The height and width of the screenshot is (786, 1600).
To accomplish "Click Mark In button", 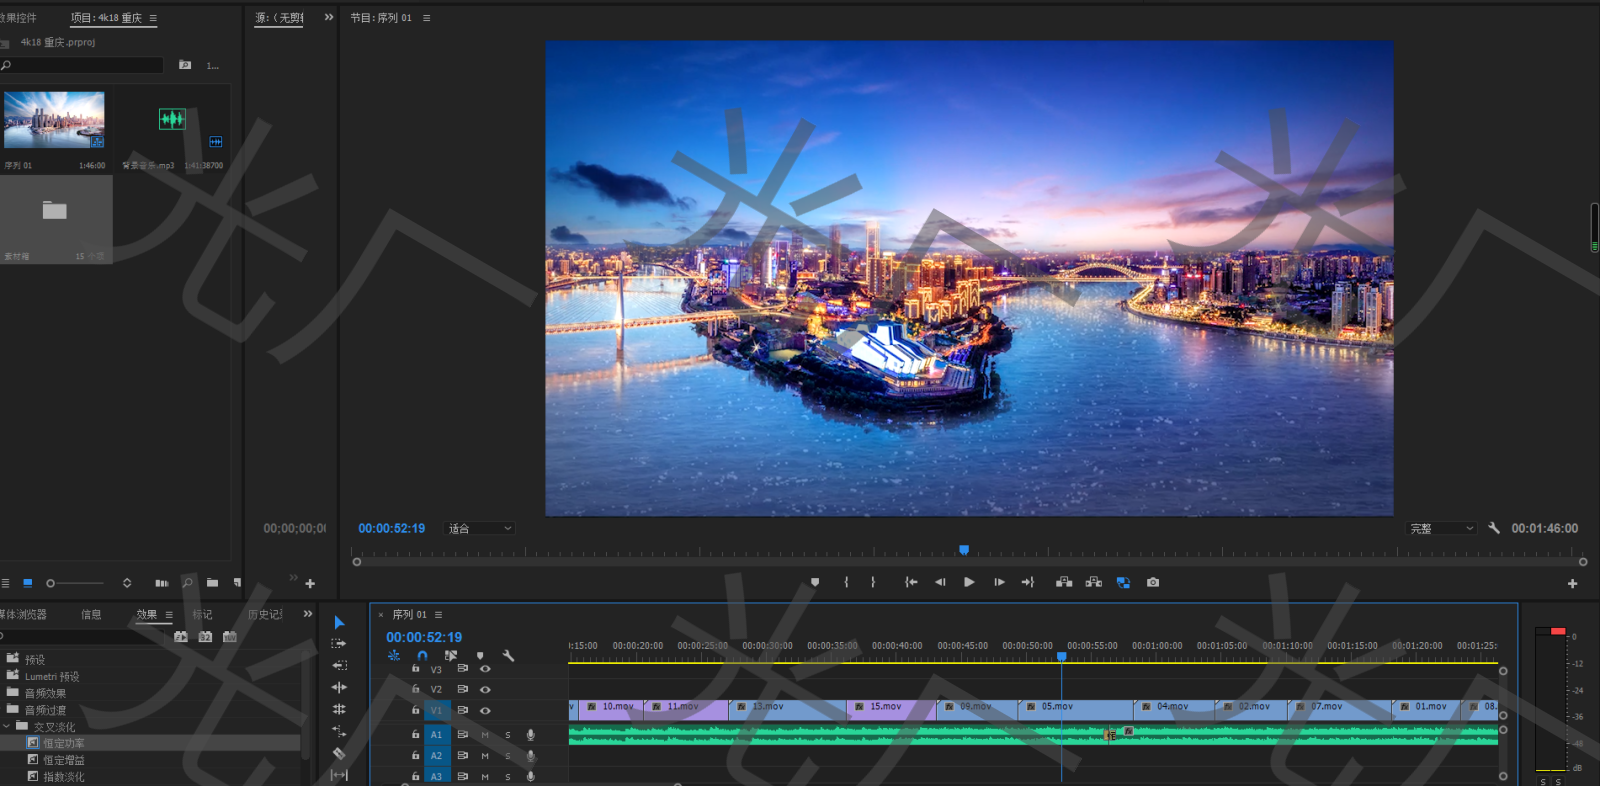I will 846,582.
